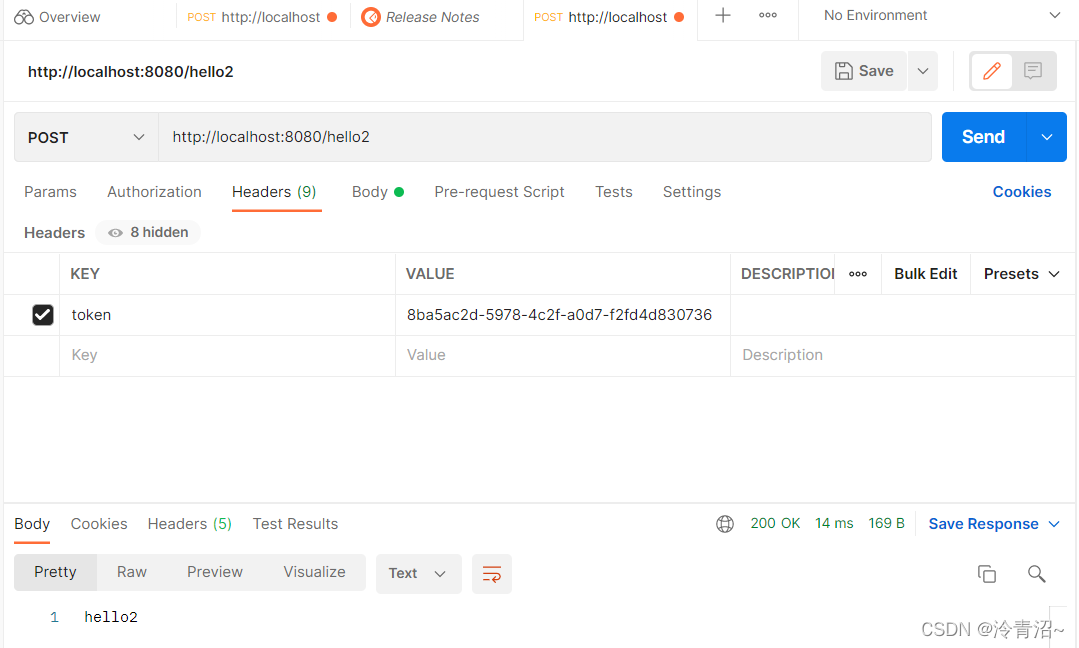Open the Save Response dropdown
The image size is (1079, 648).
tap(994, 524)
